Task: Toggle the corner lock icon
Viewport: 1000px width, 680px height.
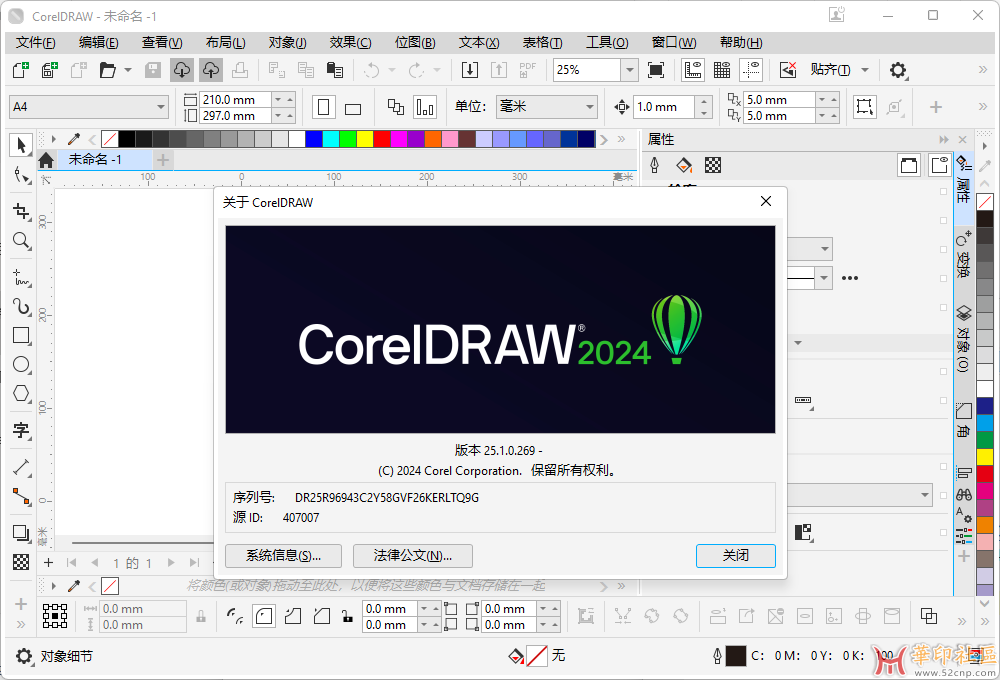Action: 347,616
